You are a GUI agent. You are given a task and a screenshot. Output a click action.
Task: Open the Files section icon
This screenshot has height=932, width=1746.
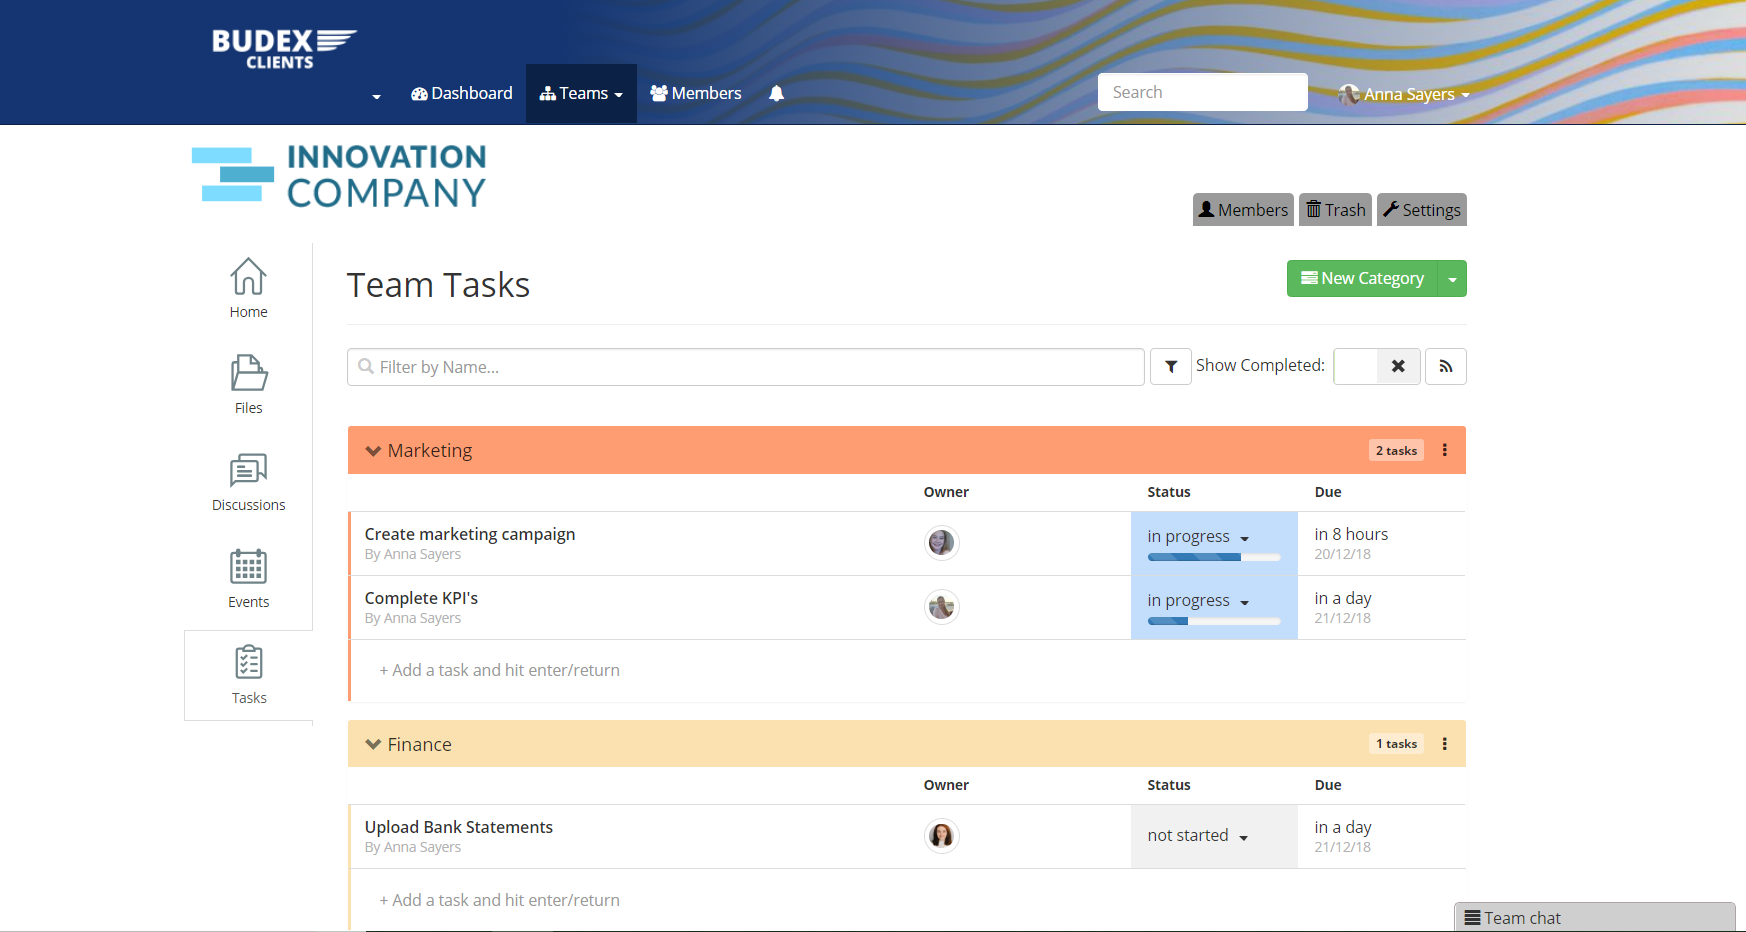pos(248,384)
